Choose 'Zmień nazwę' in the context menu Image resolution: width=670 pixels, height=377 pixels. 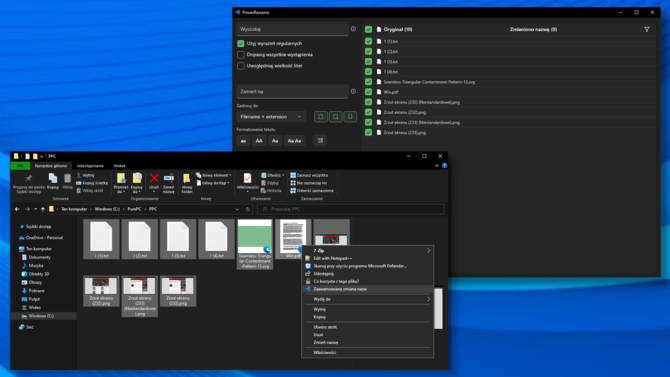click(367, 342)
